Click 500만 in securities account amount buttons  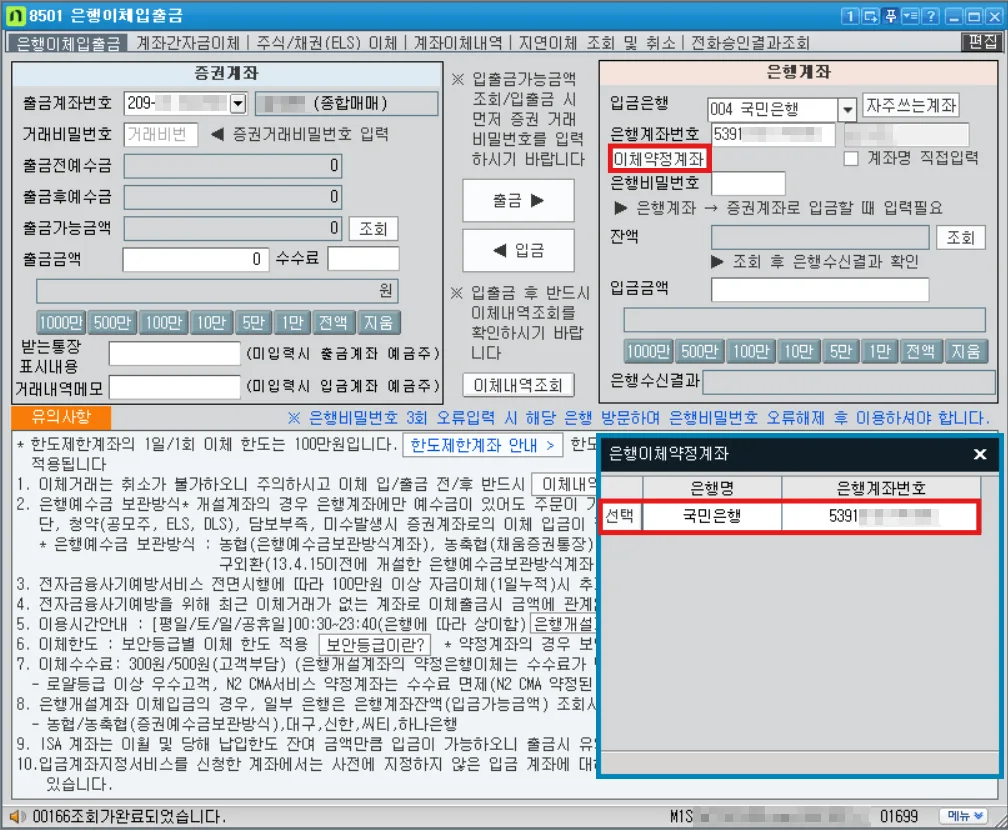(112, 322)
